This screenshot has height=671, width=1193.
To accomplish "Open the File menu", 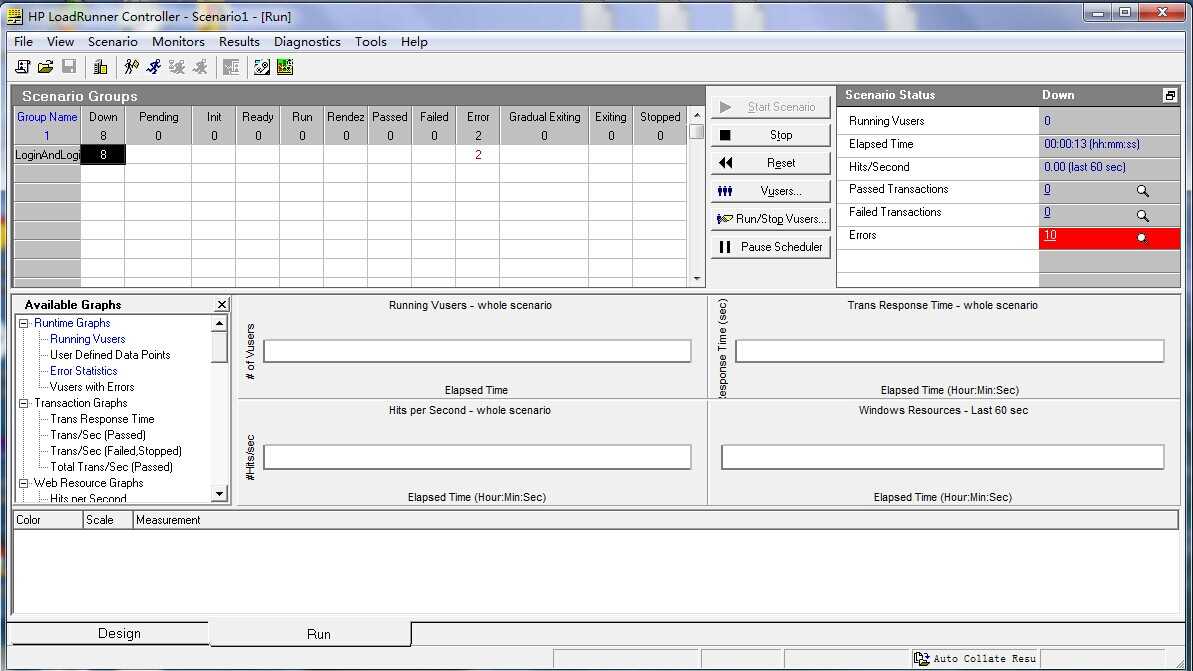I will (x=24, y=42).
